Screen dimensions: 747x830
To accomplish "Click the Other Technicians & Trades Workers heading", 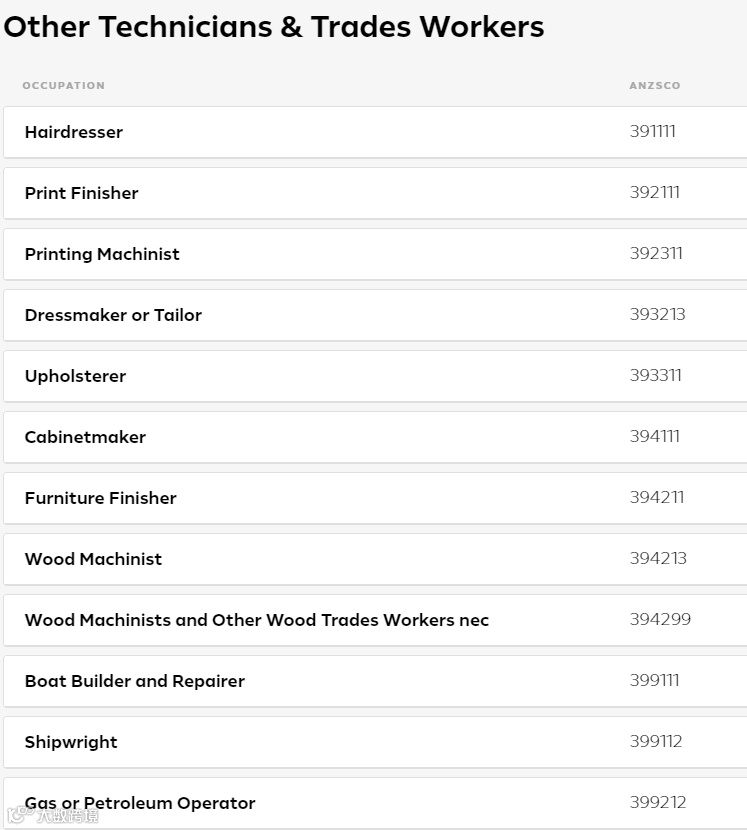I will [x=274, y=27].
